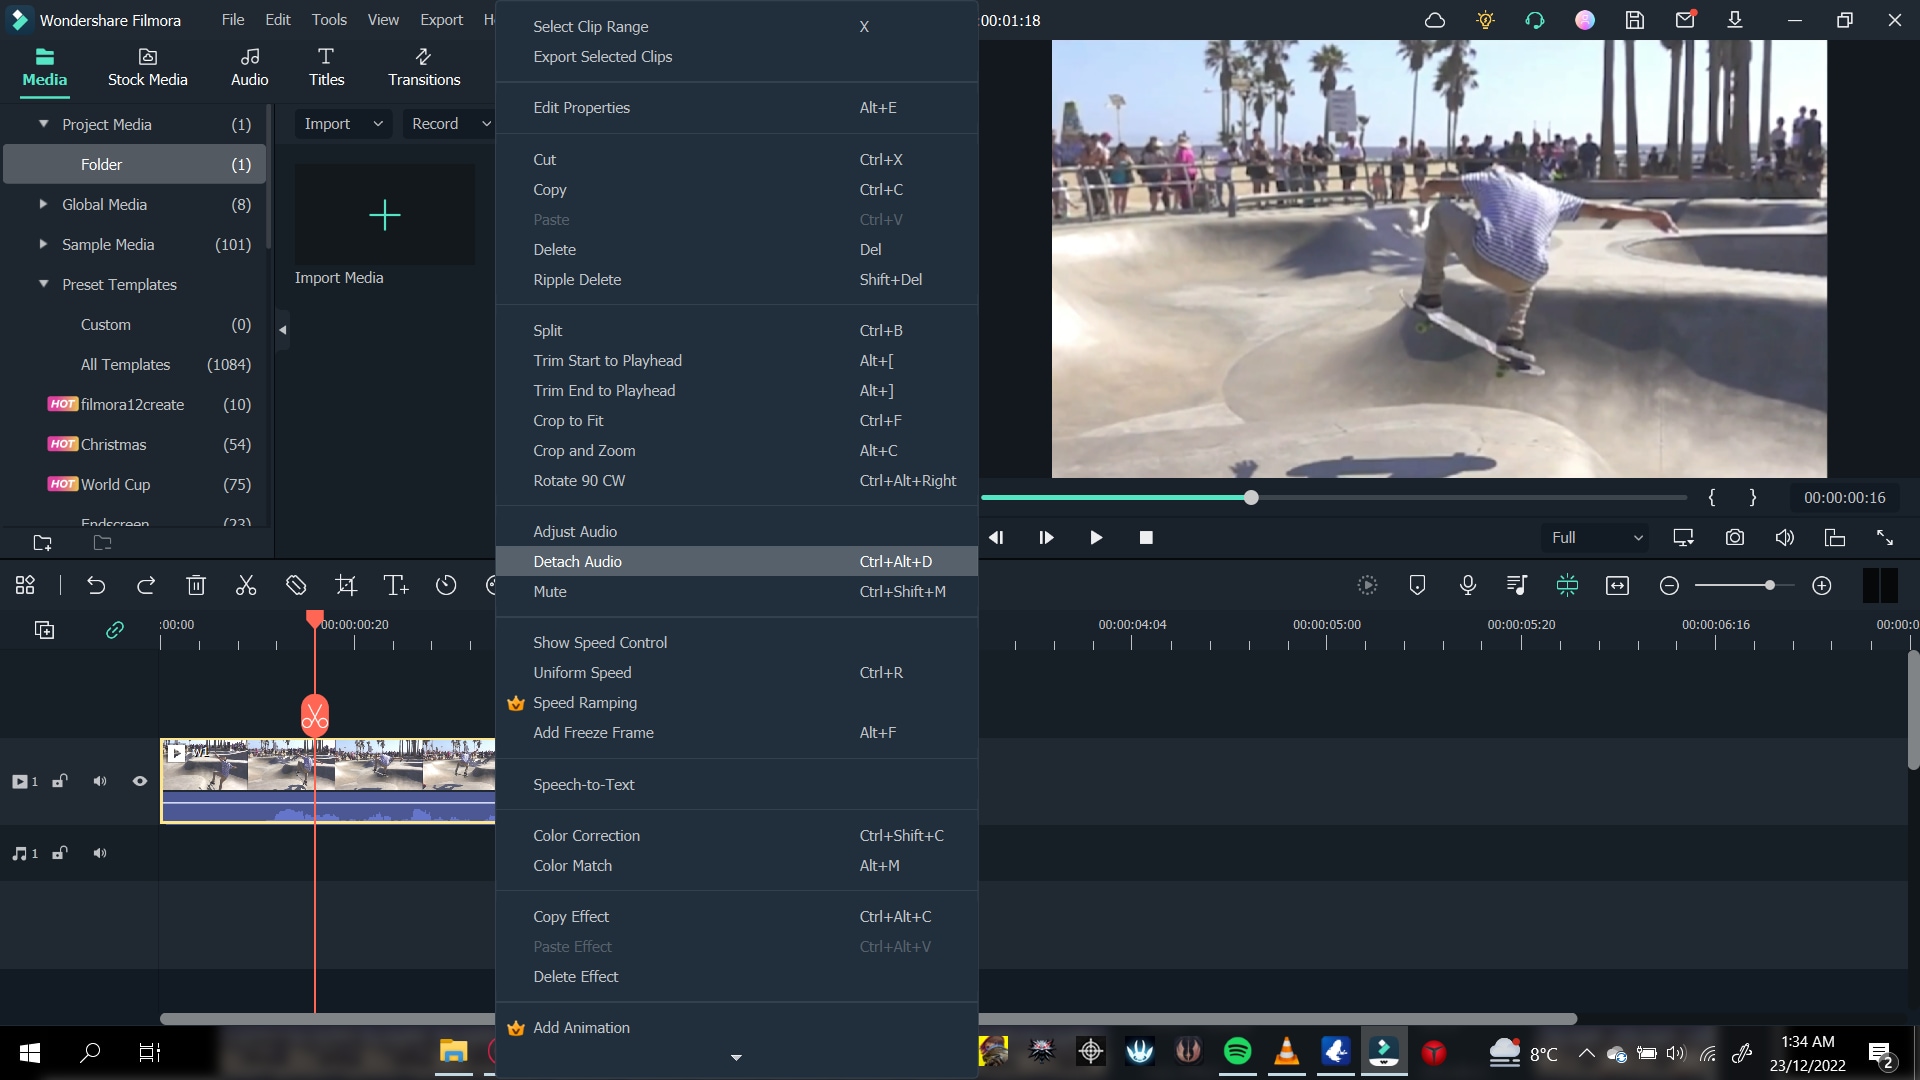1920x1080 pixels.
Task: Toggle audio mute on audio track
Action: coord(99,853)
